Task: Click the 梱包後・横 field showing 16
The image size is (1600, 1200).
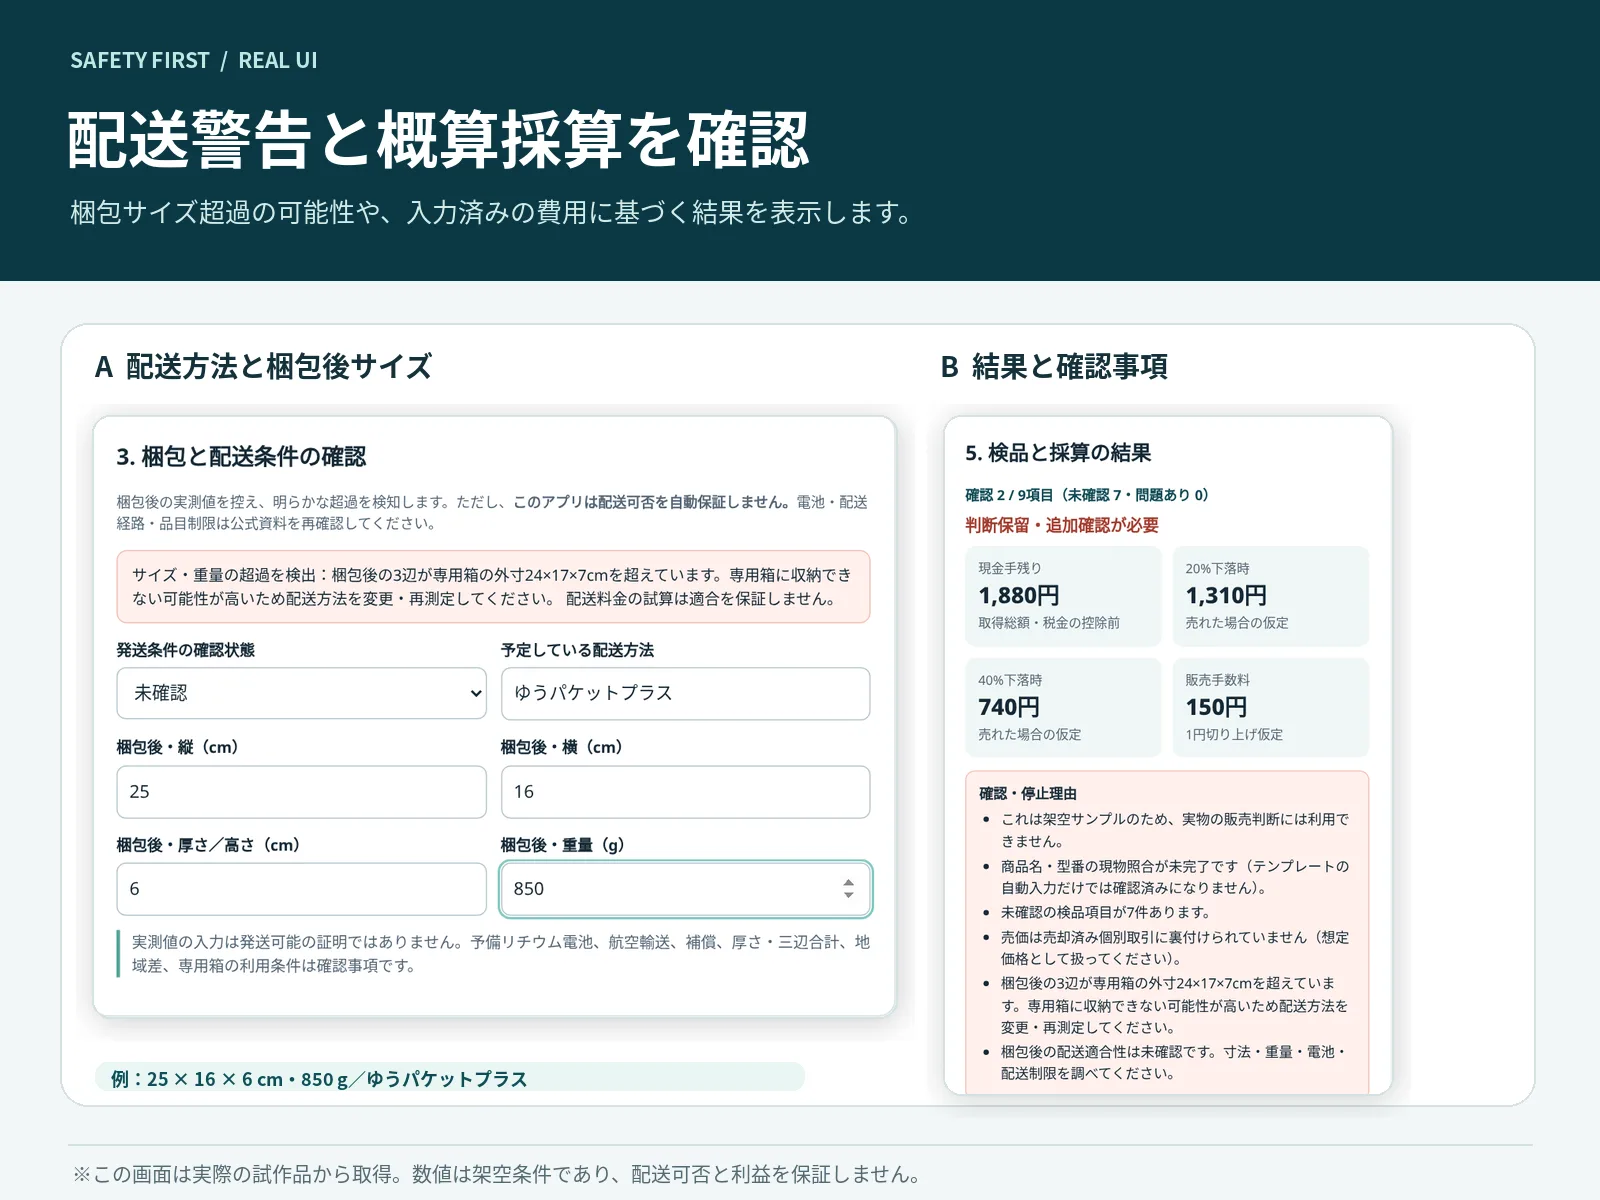Action: [685, 792]
